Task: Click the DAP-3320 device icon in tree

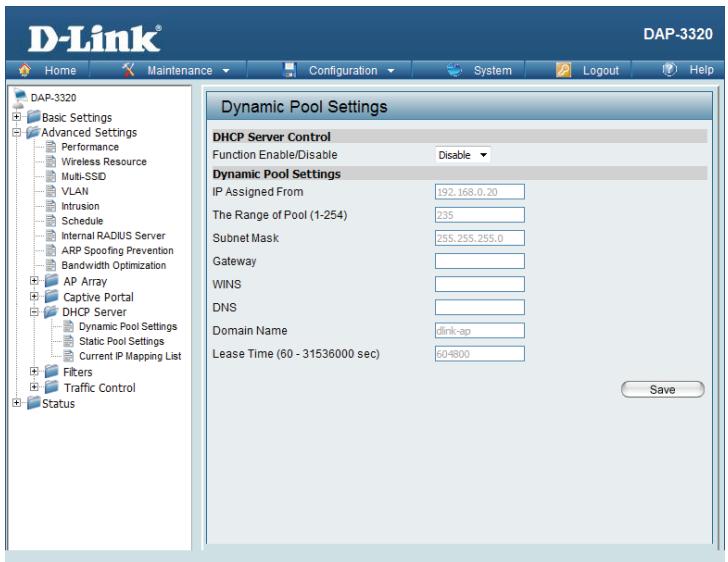Action: pos(20,98)
